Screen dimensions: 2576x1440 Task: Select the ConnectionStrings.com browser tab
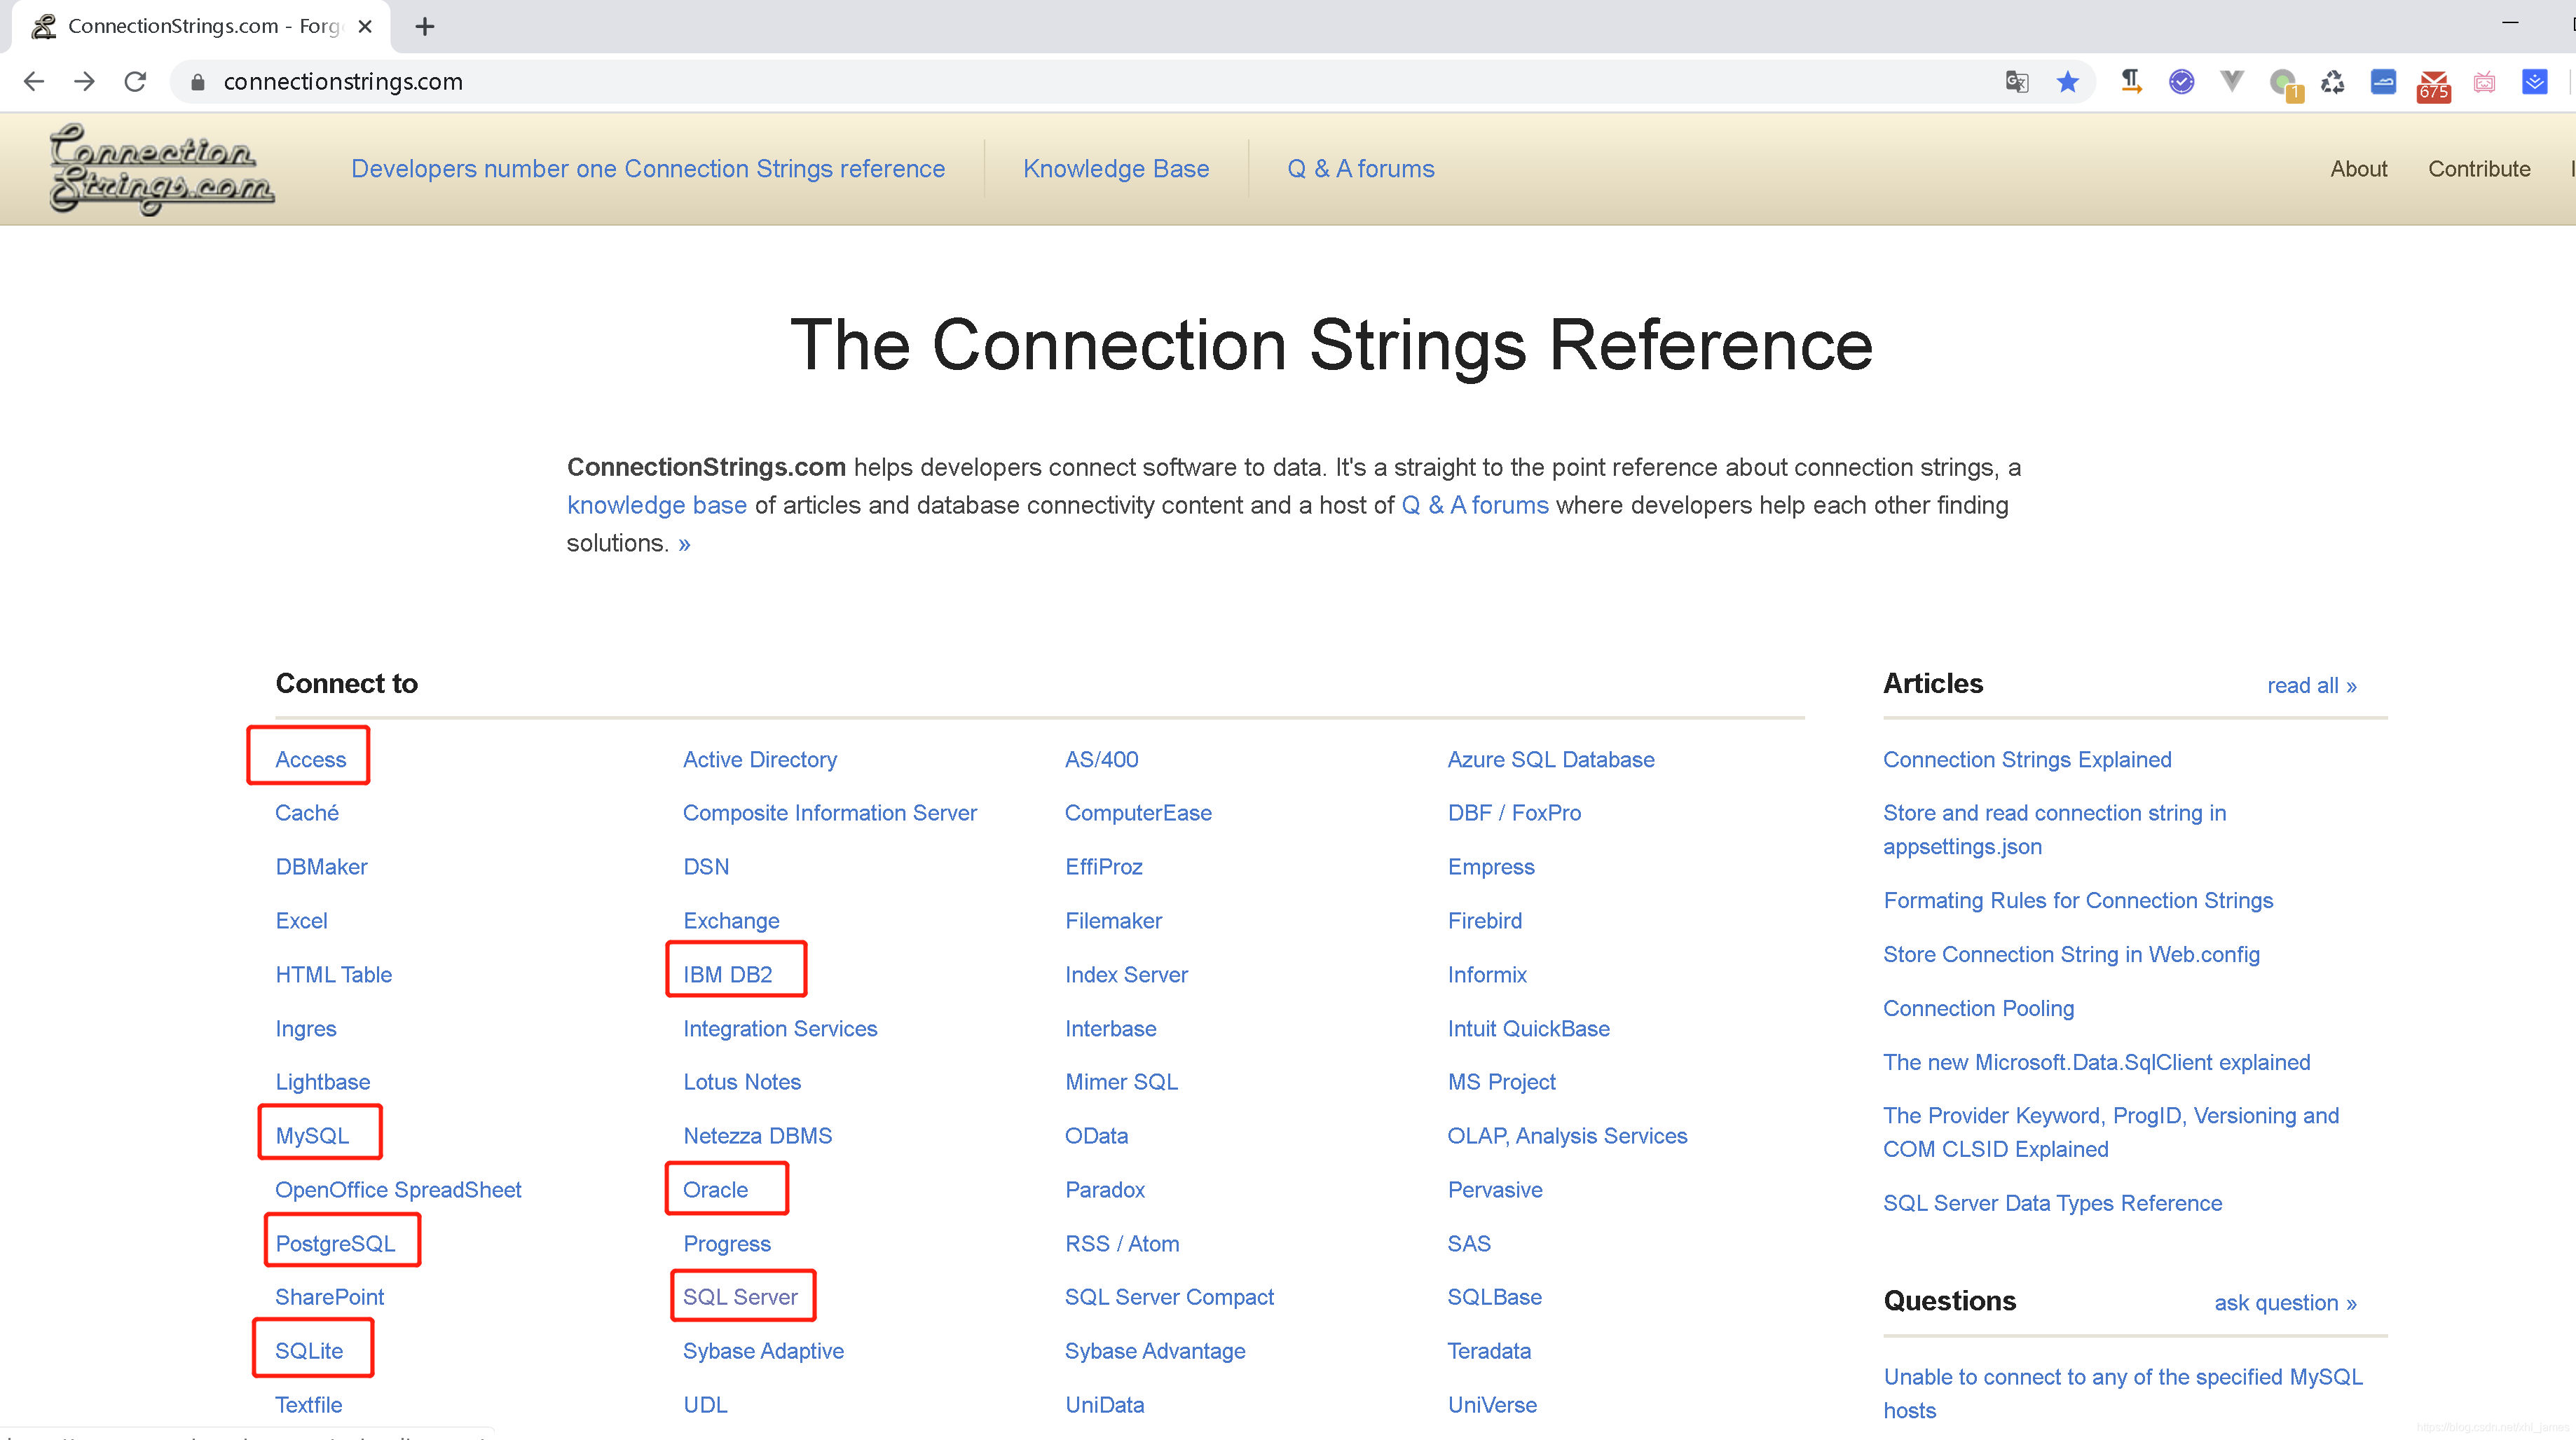coord(200,26)
